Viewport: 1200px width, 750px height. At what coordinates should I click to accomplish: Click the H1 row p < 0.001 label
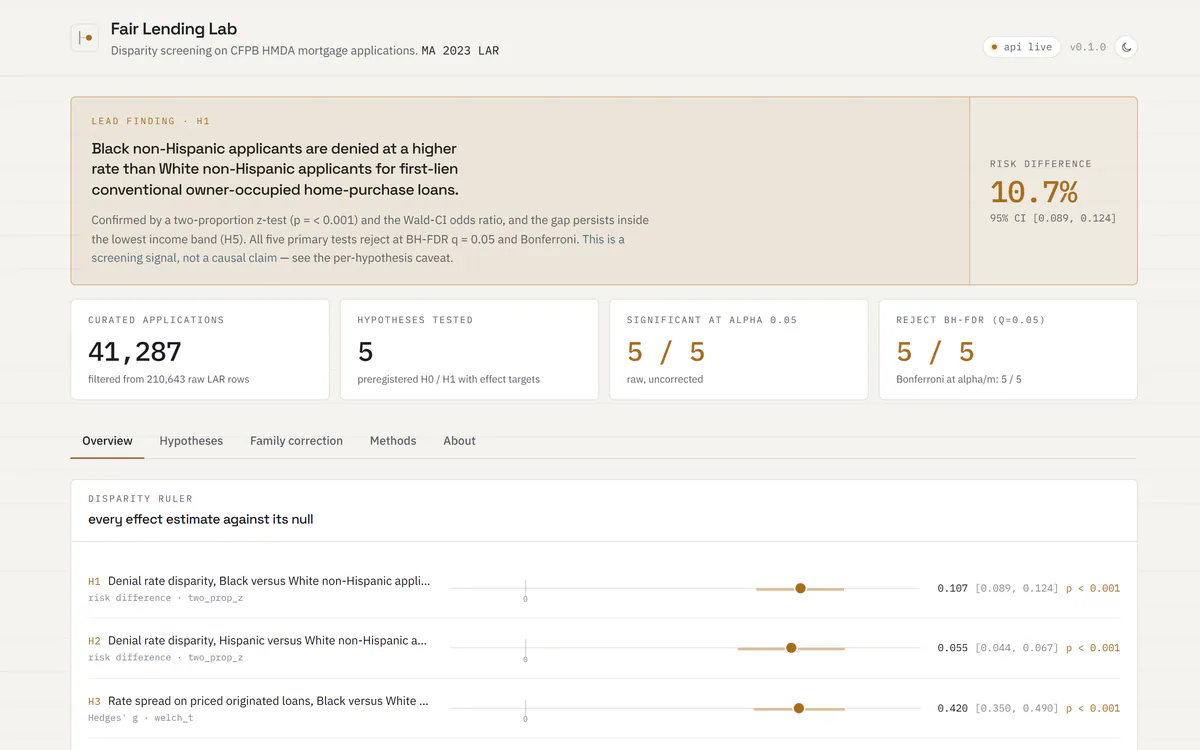(x=1093, y=588)
